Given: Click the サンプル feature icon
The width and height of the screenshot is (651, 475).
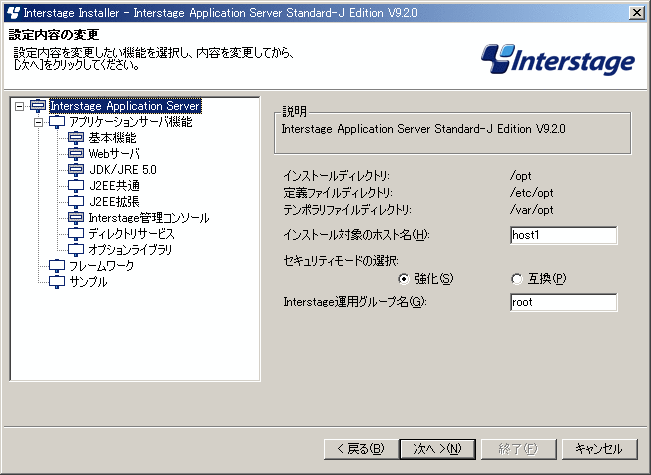Looking at the screenshot, I should (x=57, y=282).
